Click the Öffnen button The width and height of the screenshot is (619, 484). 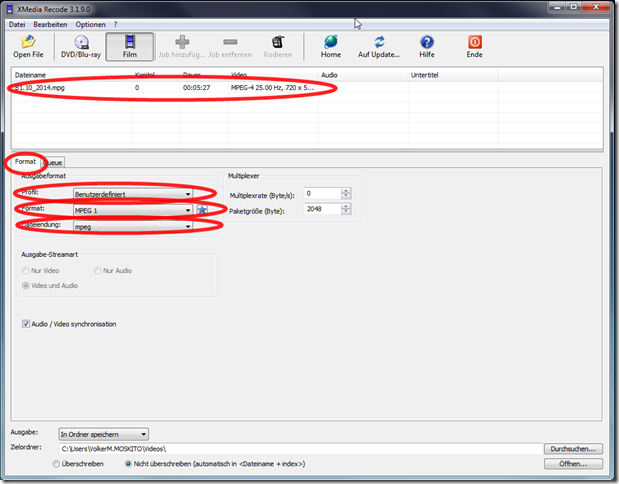574,464
